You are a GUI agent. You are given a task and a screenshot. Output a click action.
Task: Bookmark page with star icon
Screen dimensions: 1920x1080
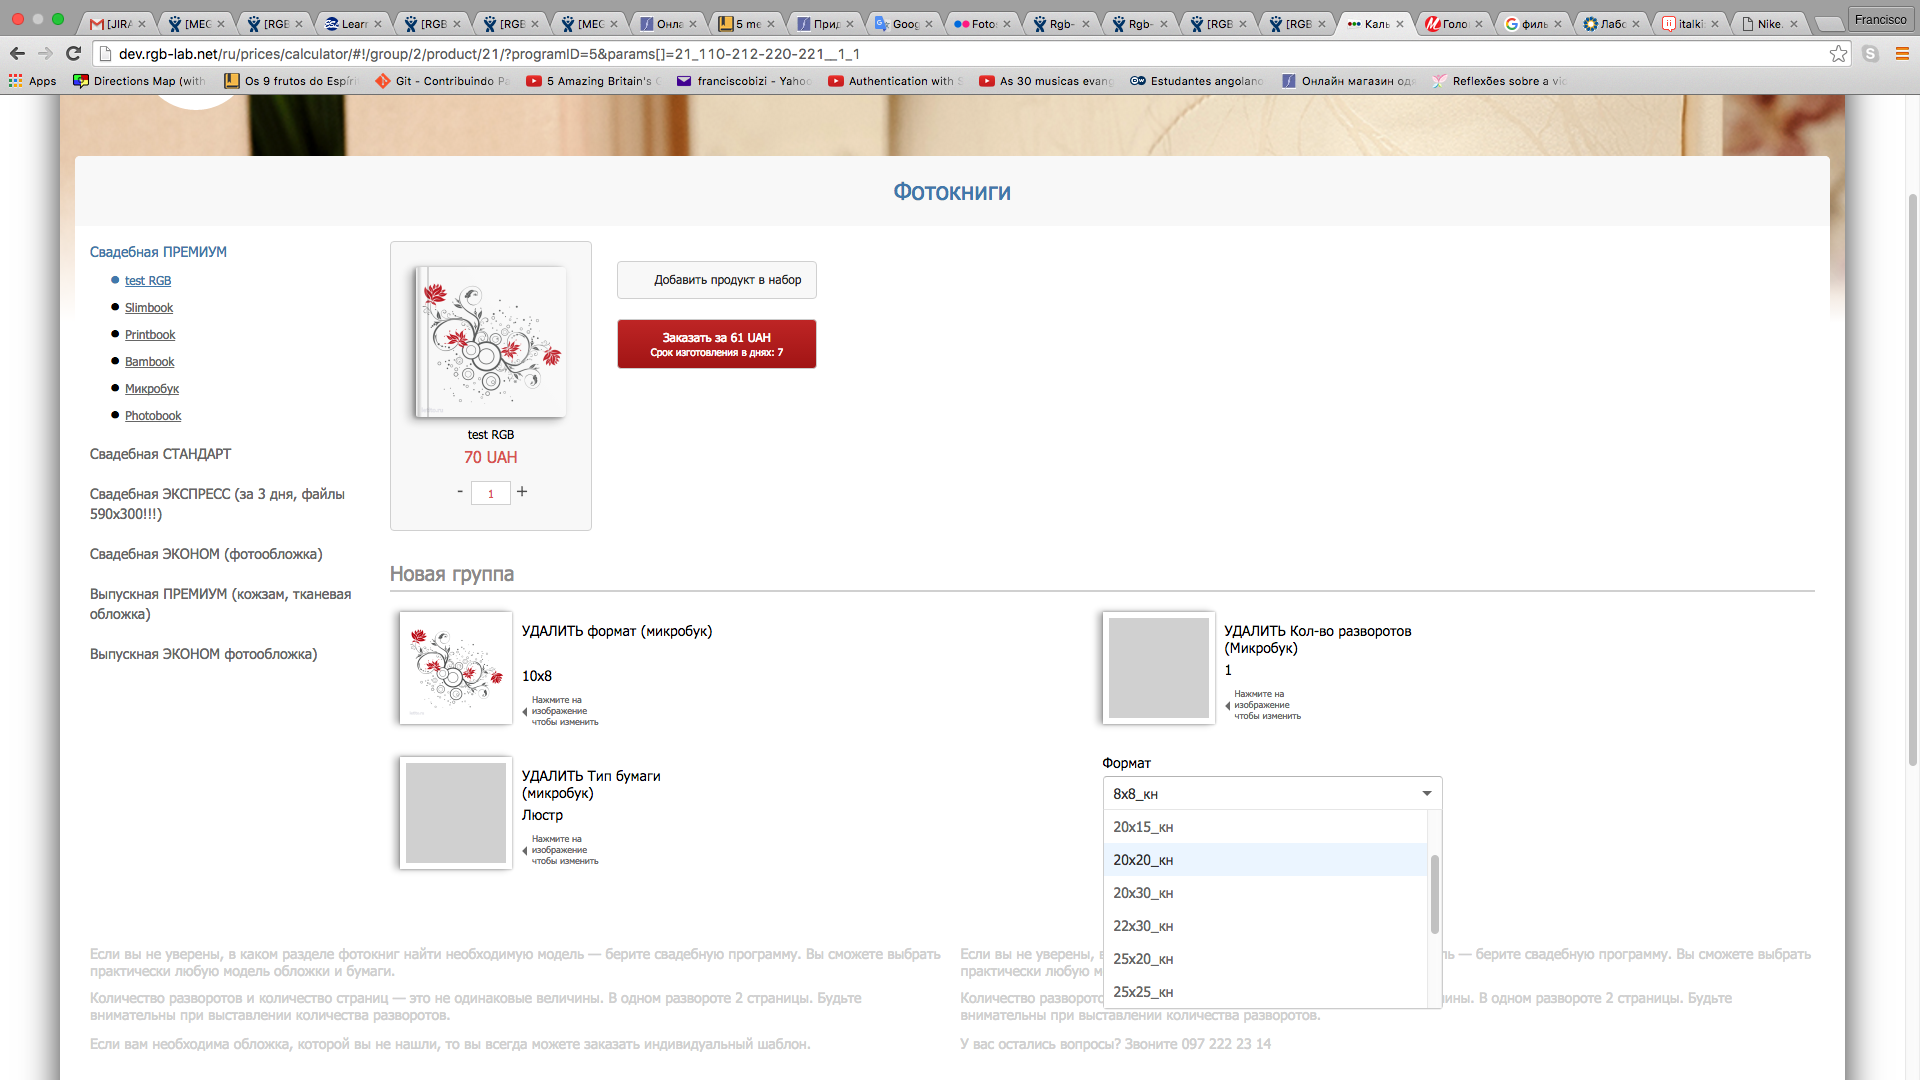1838,54
